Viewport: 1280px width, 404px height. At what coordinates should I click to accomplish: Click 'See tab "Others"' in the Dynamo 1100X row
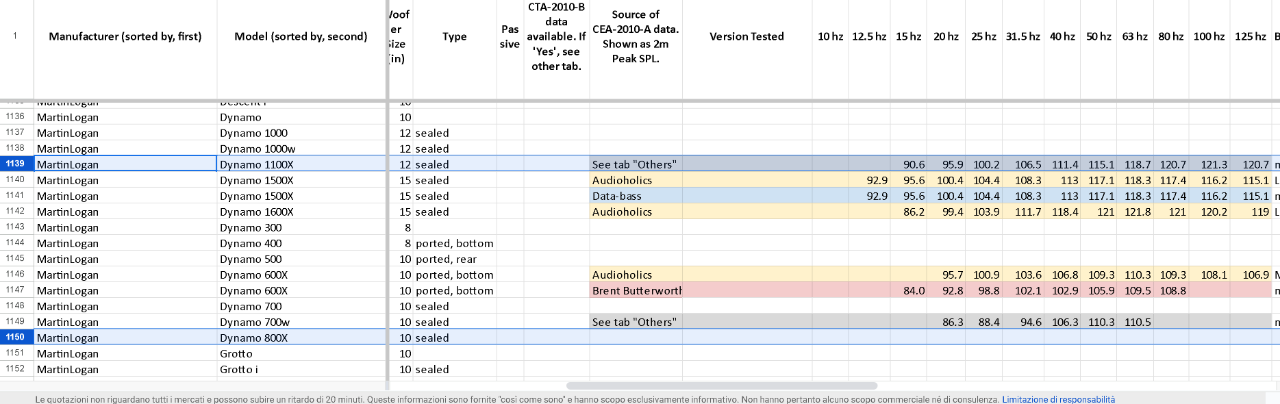pyautogui.click(x=635, y=164)
